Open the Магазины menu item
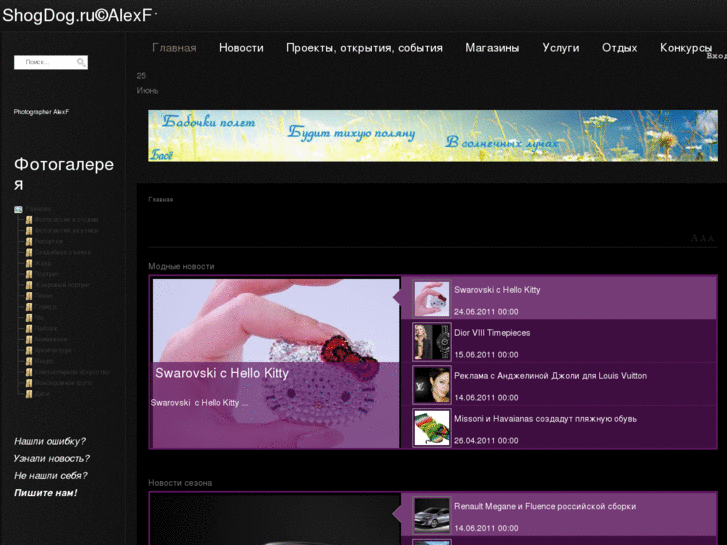 (492, 48)
